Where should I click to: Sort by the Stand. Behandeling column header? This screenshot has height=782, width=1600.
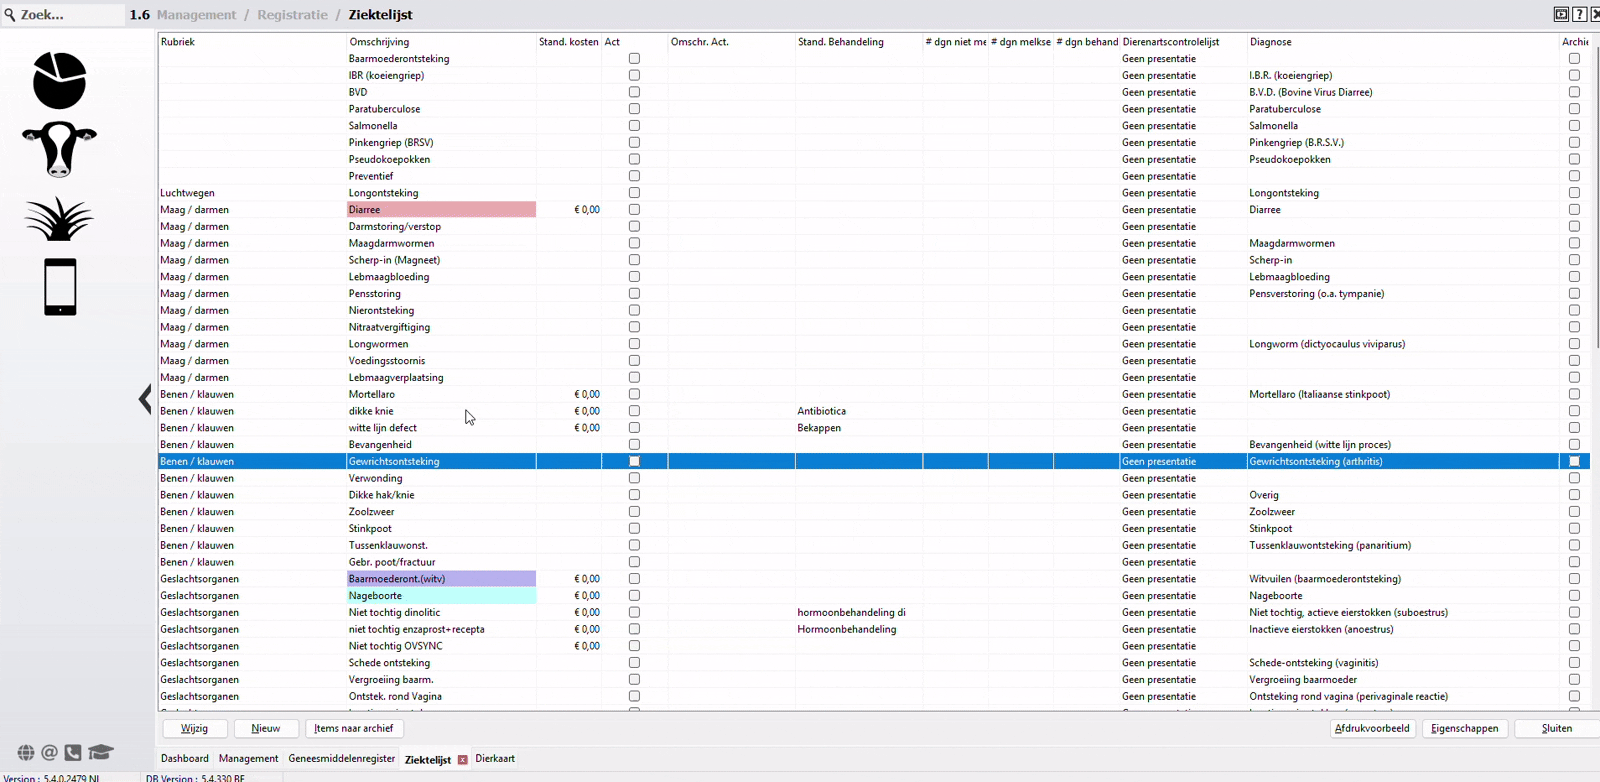pos(858,42)
